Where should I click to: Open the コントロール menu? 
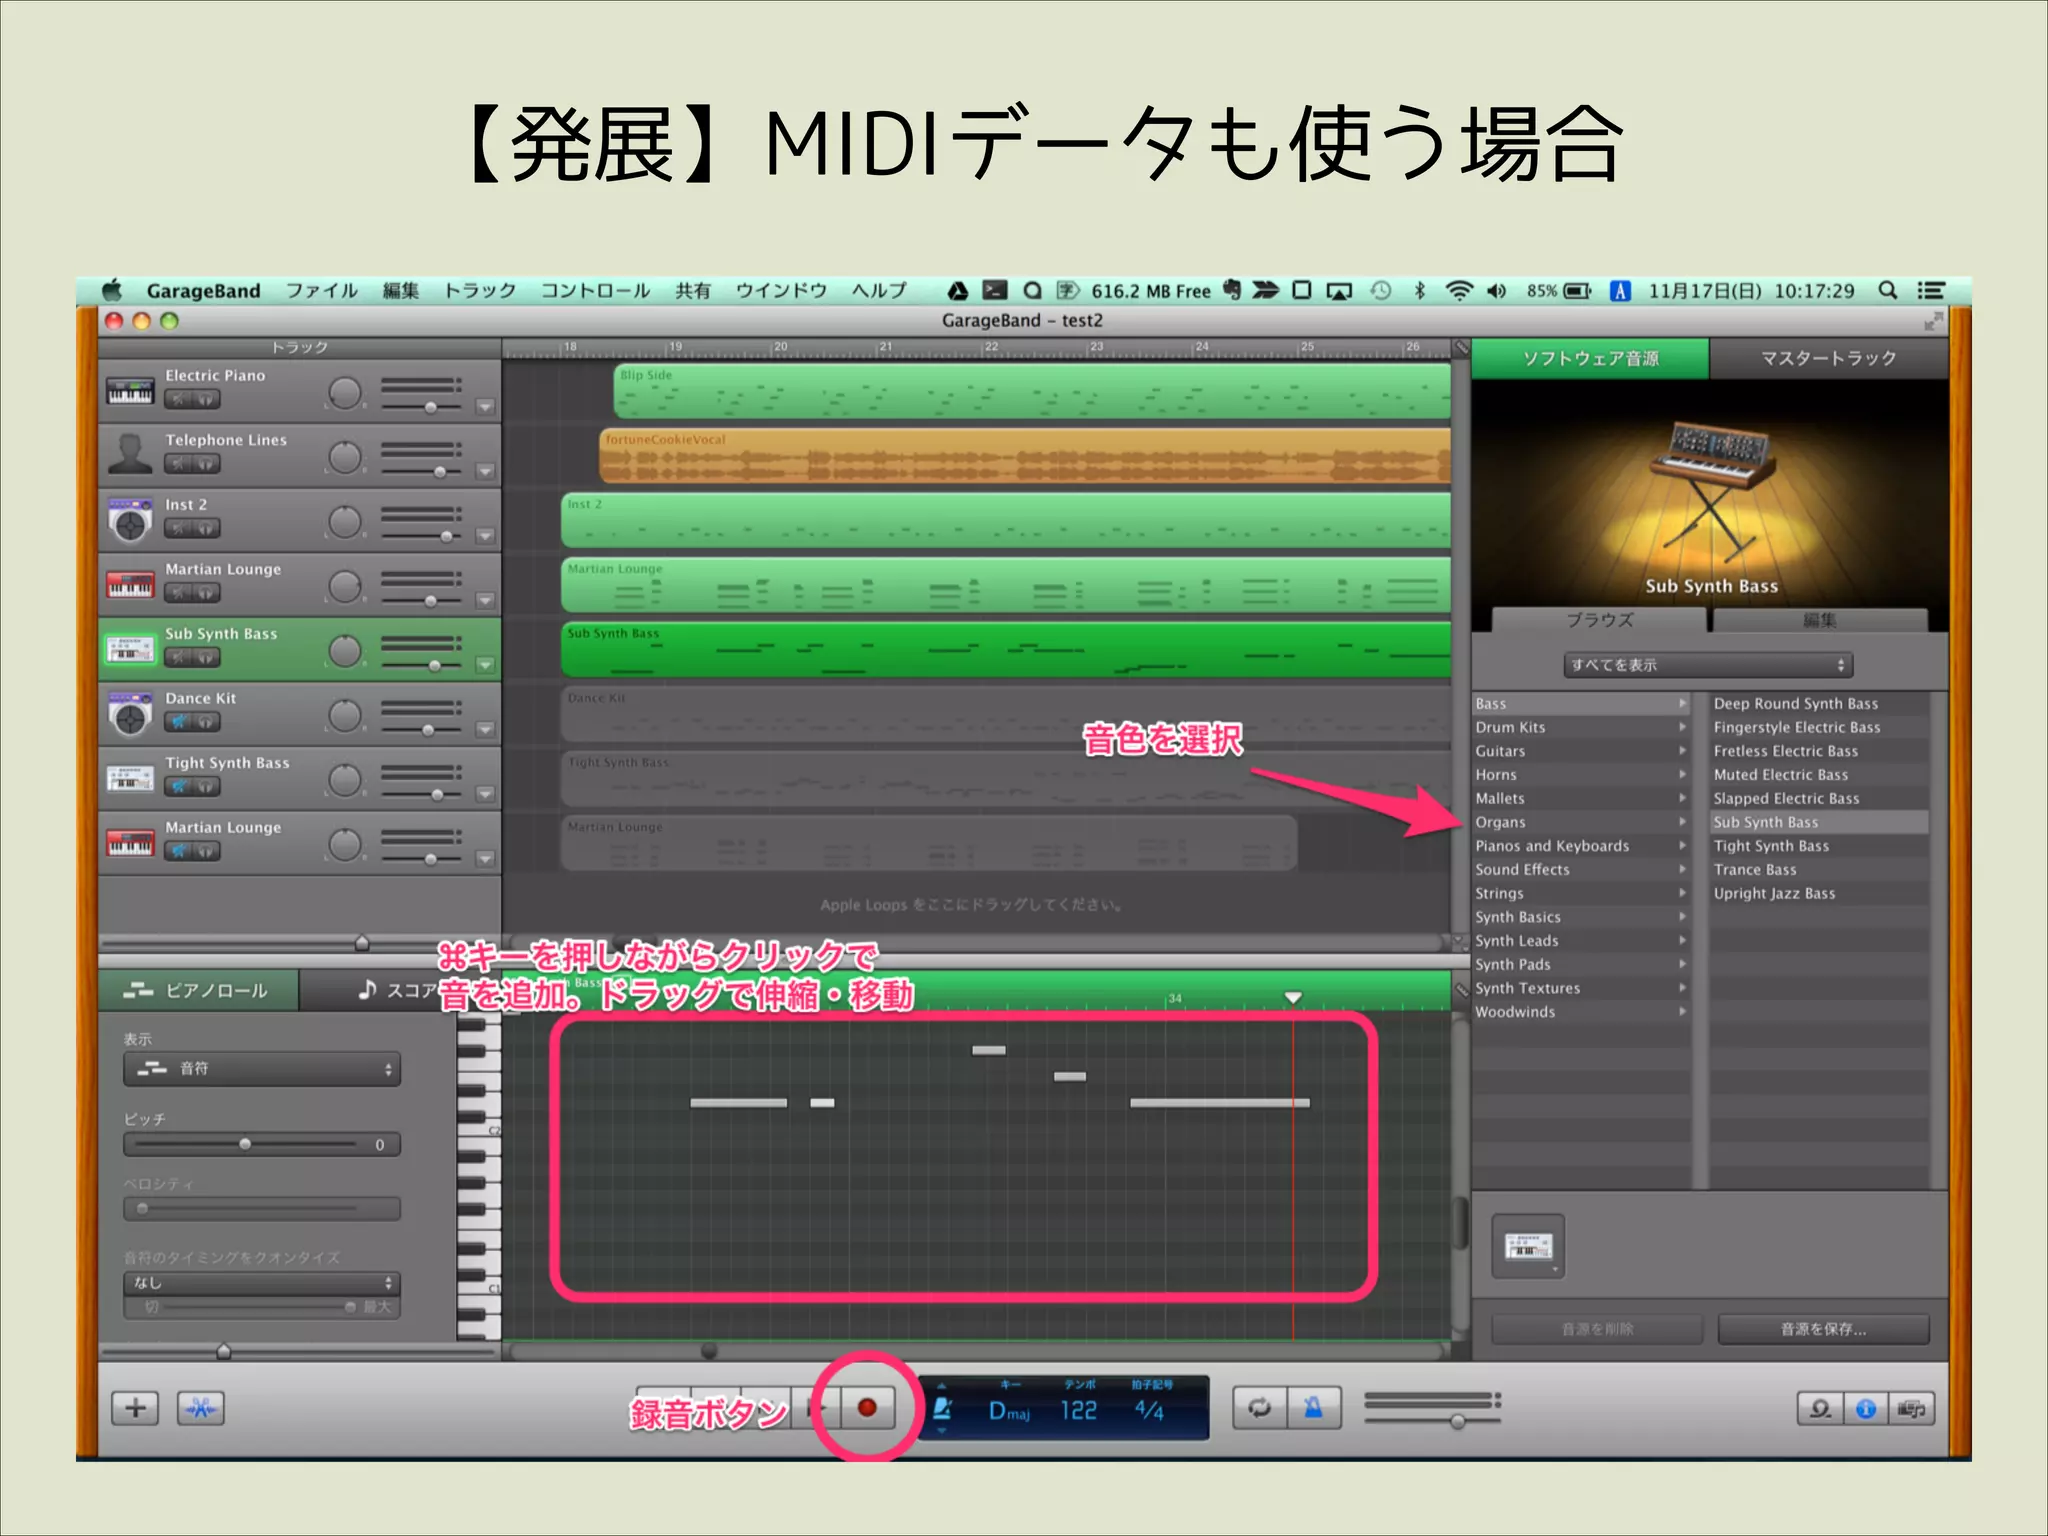595,290
